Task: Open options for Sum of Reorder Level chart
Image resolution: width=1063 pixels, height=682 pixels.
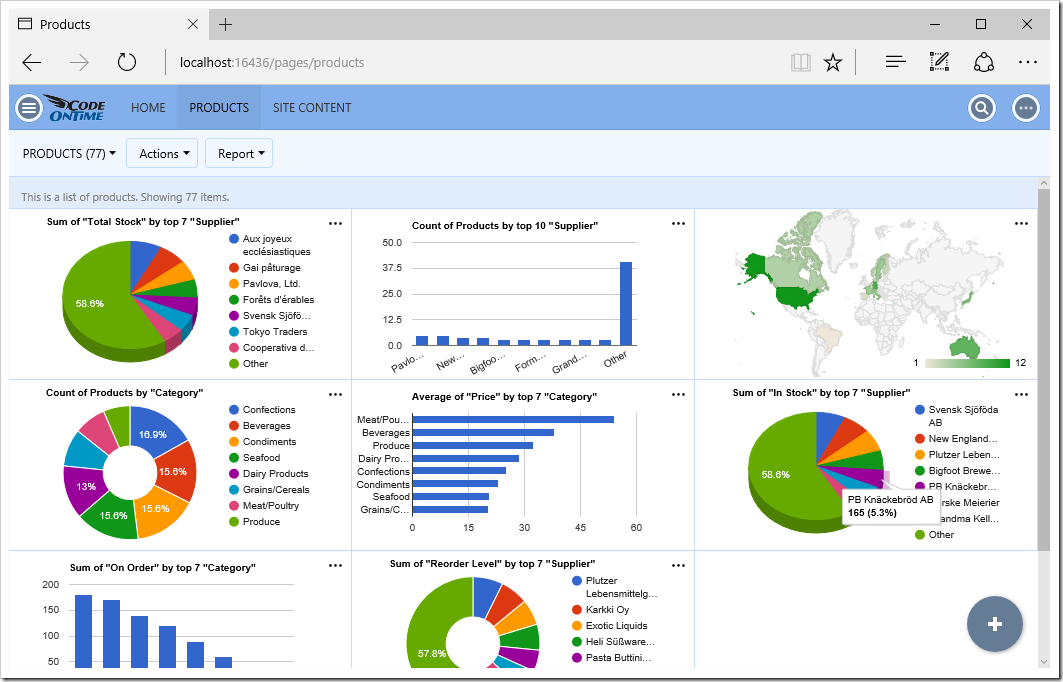Action: [x=678, y=565]
